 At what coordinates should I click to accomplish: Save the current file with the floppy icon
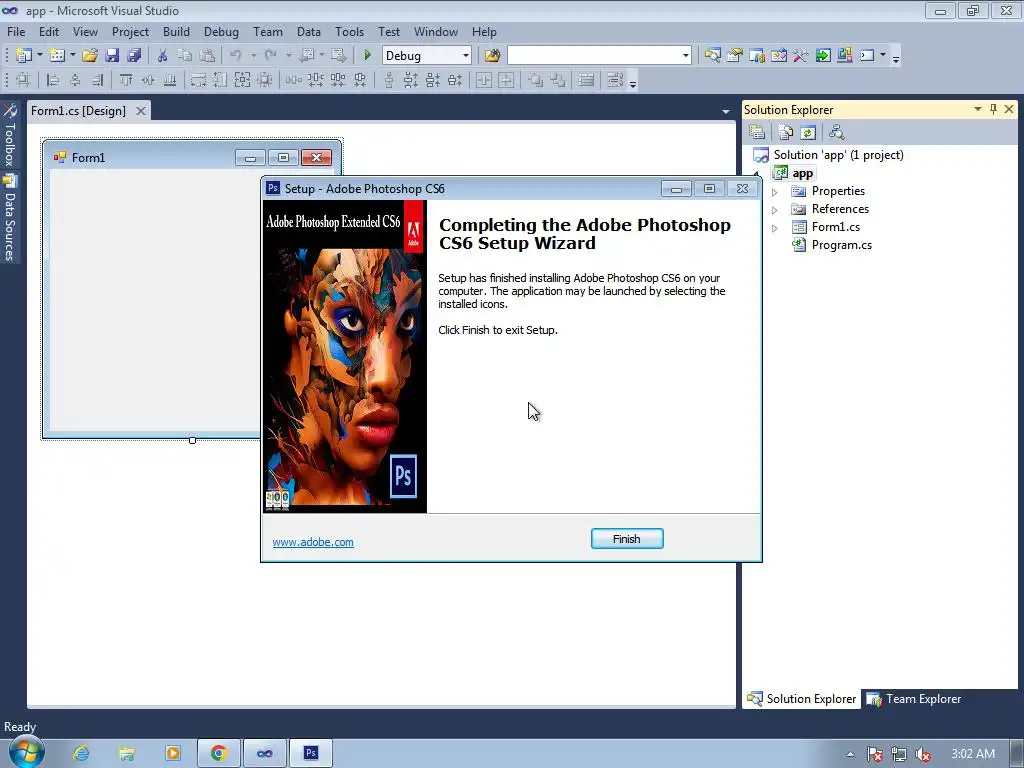(112, 56)
